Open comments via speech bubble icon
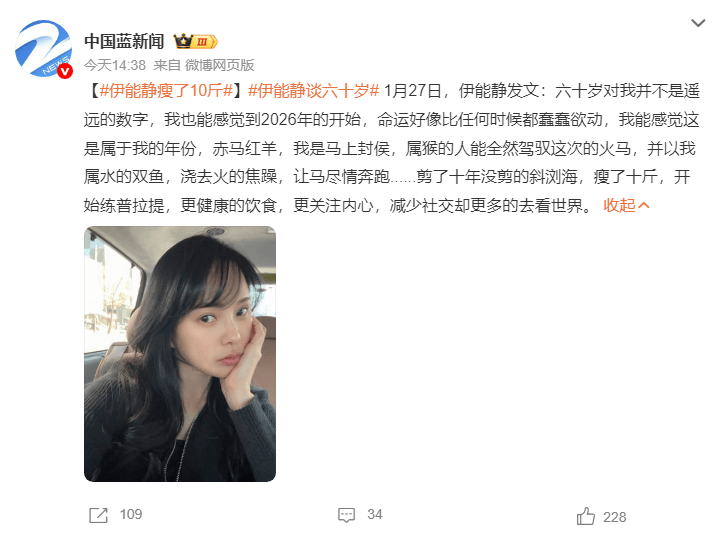 346,515
